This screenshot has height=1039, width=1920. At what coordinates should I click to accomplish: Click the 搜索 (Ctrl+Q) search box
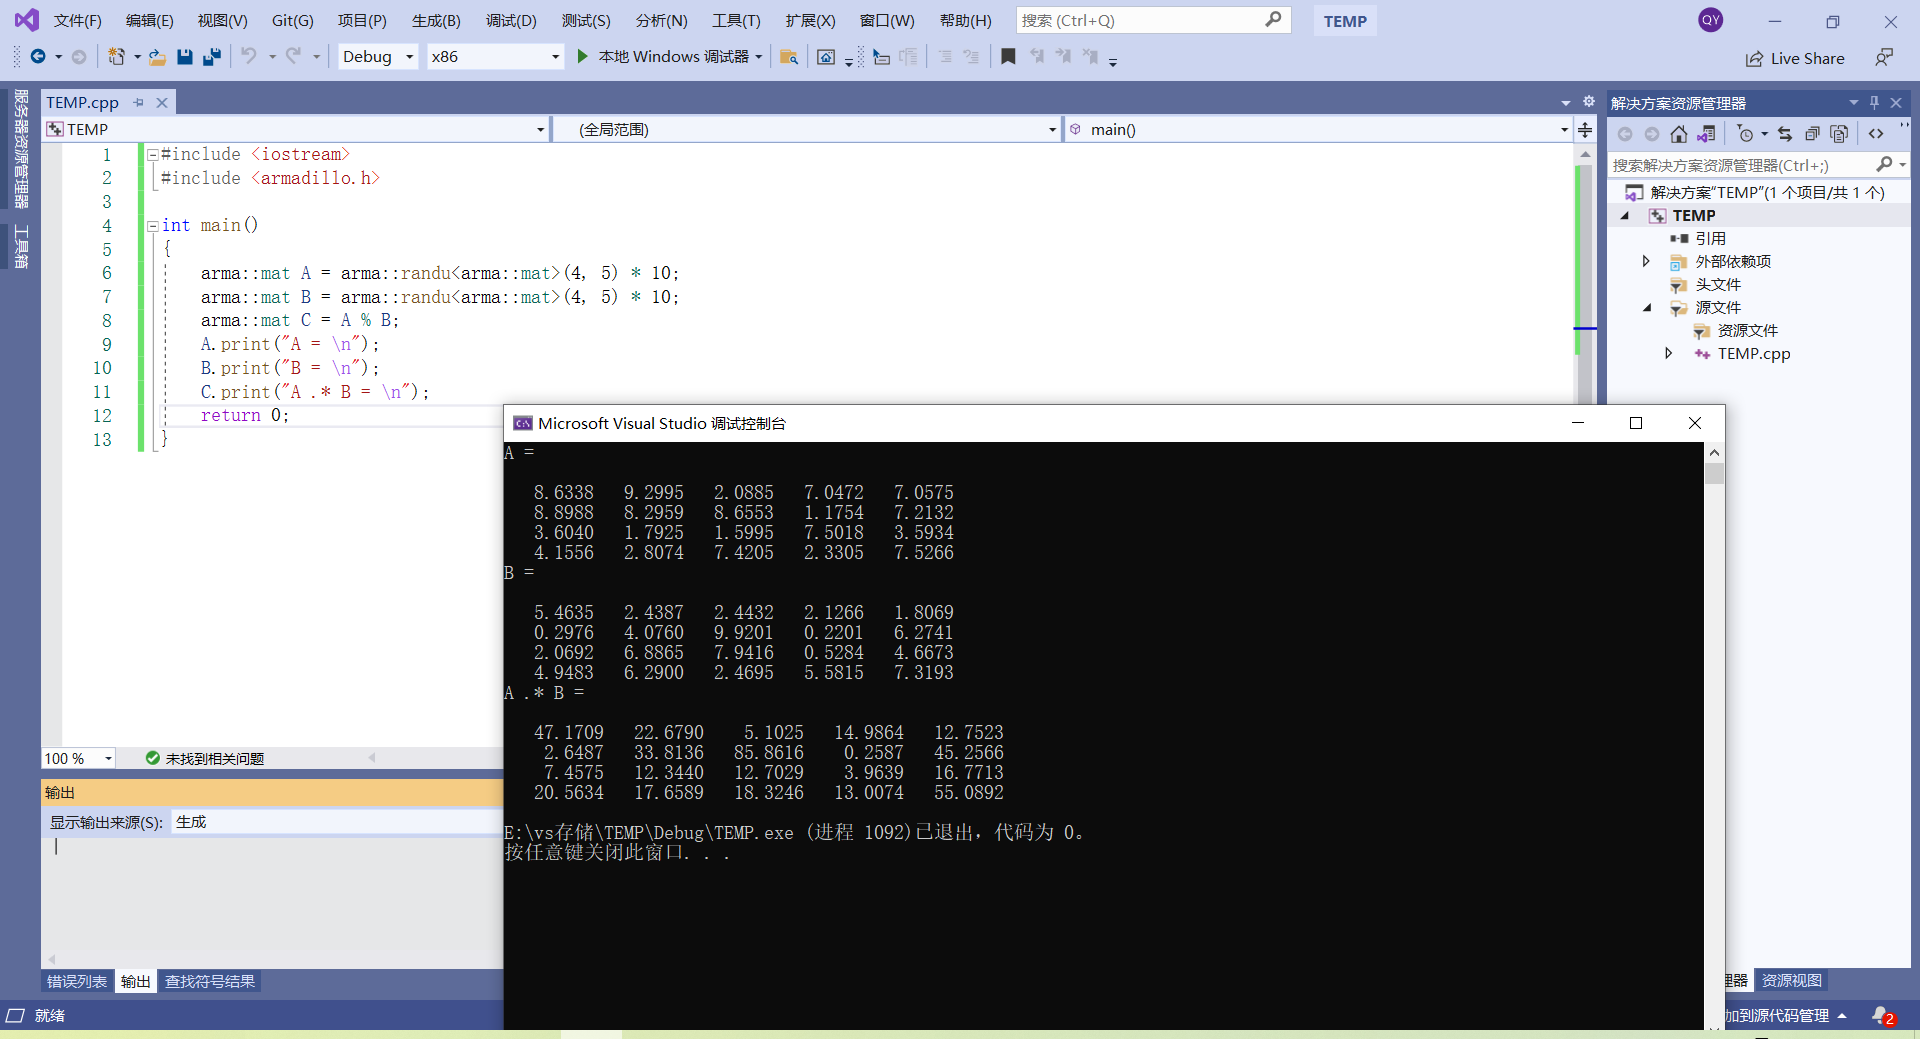1153,20
